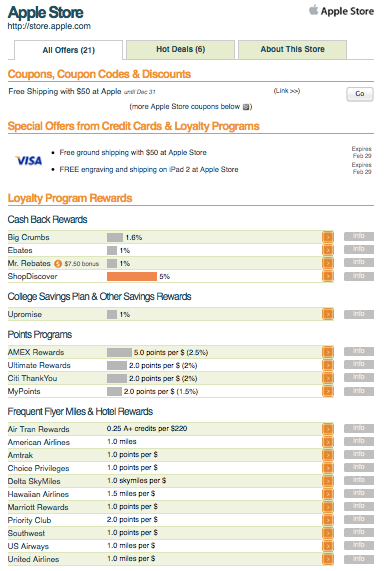Open FREE engraving on iPad 2 offer
The image size is (384, 571).
pyautogui.click(x=149, y=170)
